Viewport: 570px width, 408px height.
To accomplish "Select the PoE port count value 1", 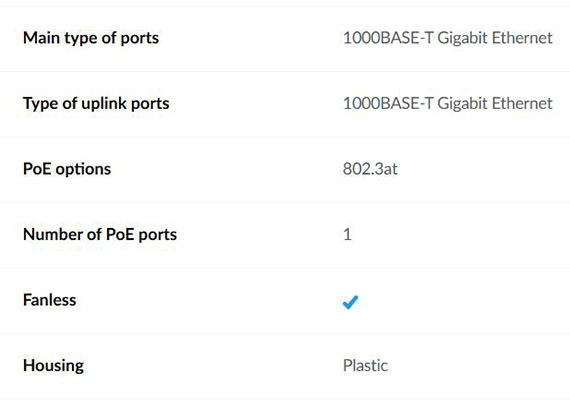I will (347, 235).
